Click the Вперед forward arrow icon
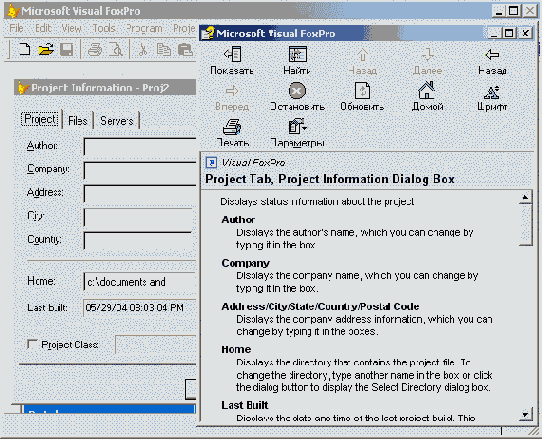 (x=232, y=97)
